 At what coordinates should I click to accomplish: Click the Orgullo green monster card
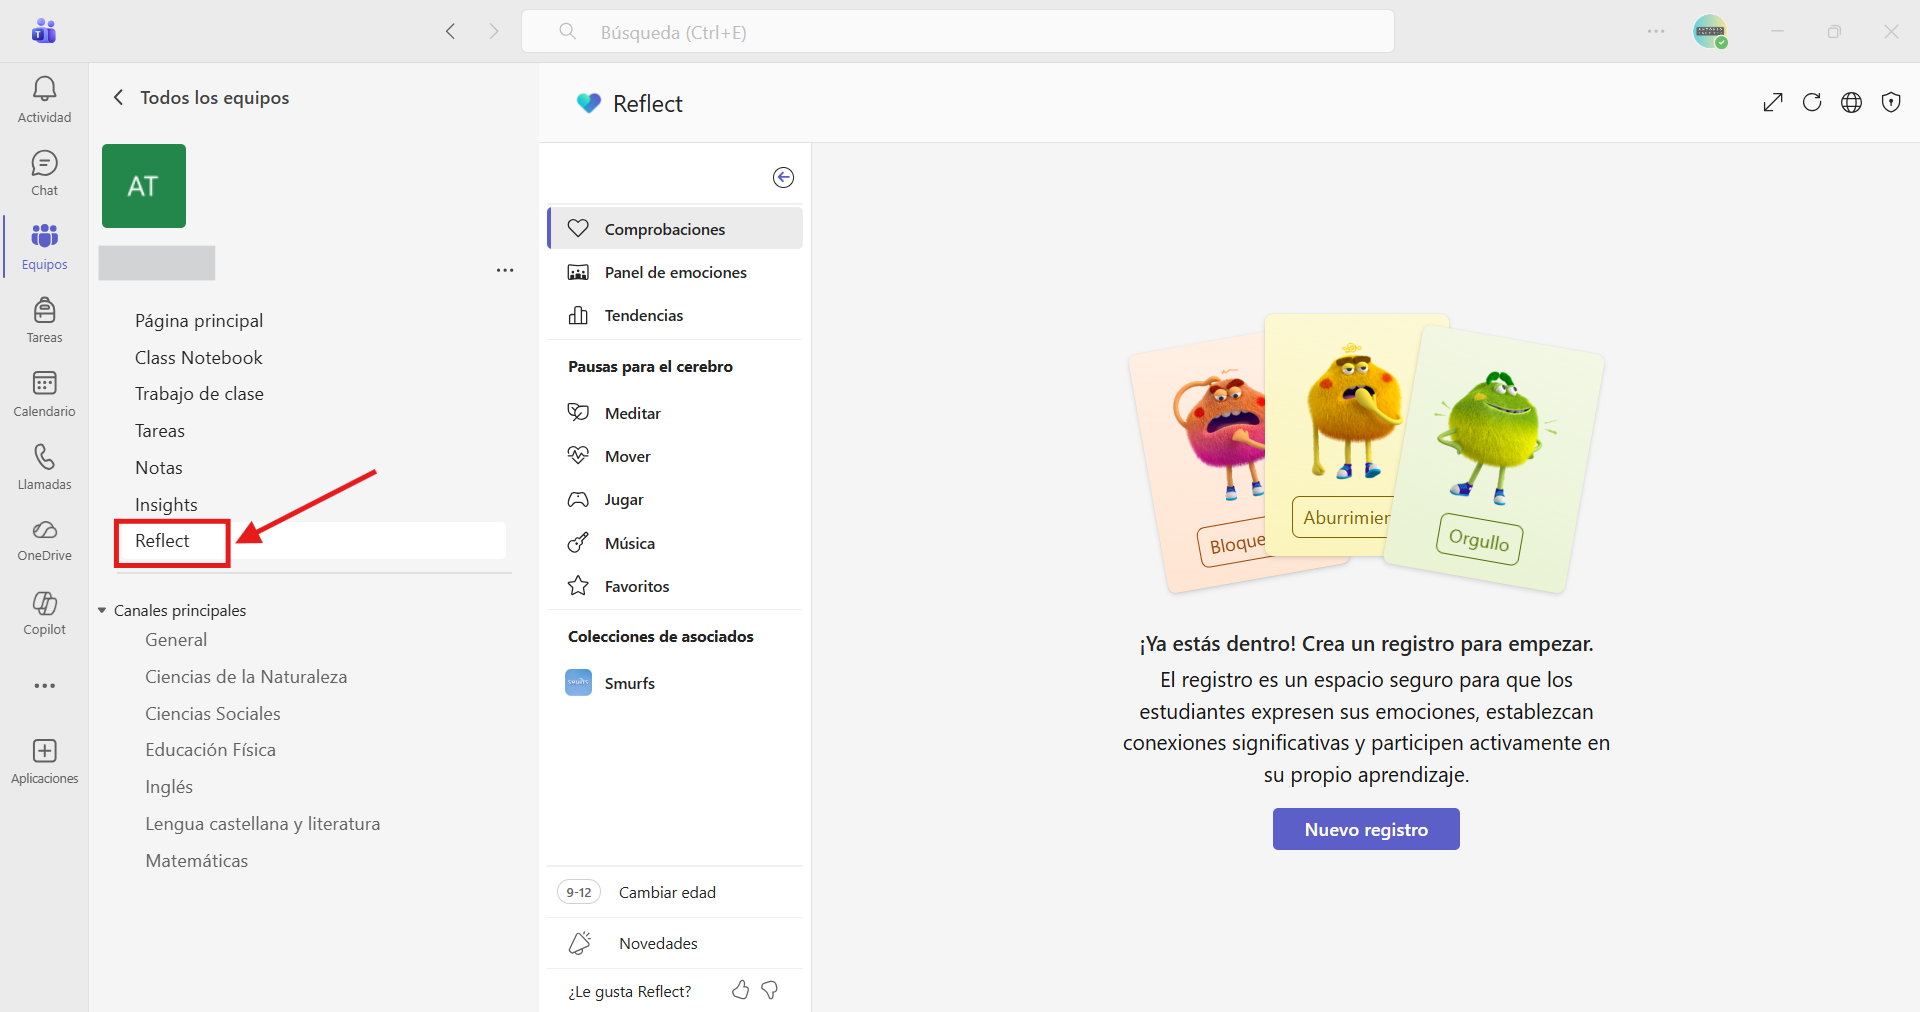1494,458
